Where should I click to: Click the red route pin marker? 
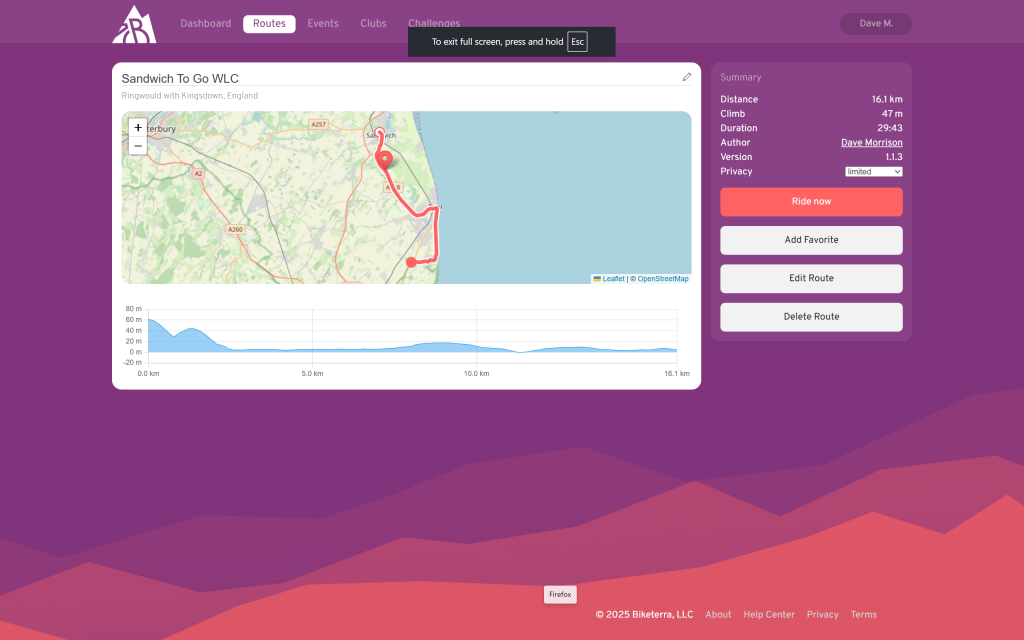(x=384, y=158)
